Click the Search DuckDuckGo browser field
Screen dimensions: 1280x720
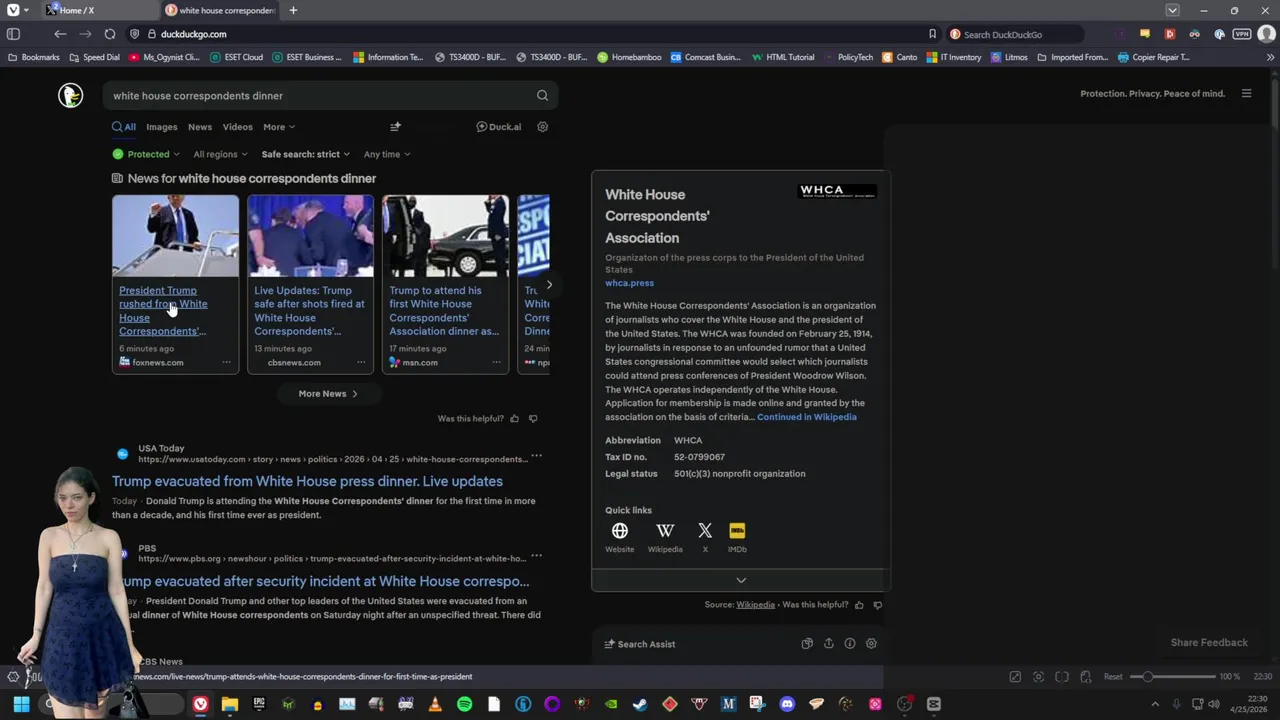pyautogui.click(x=1015, y=34)
